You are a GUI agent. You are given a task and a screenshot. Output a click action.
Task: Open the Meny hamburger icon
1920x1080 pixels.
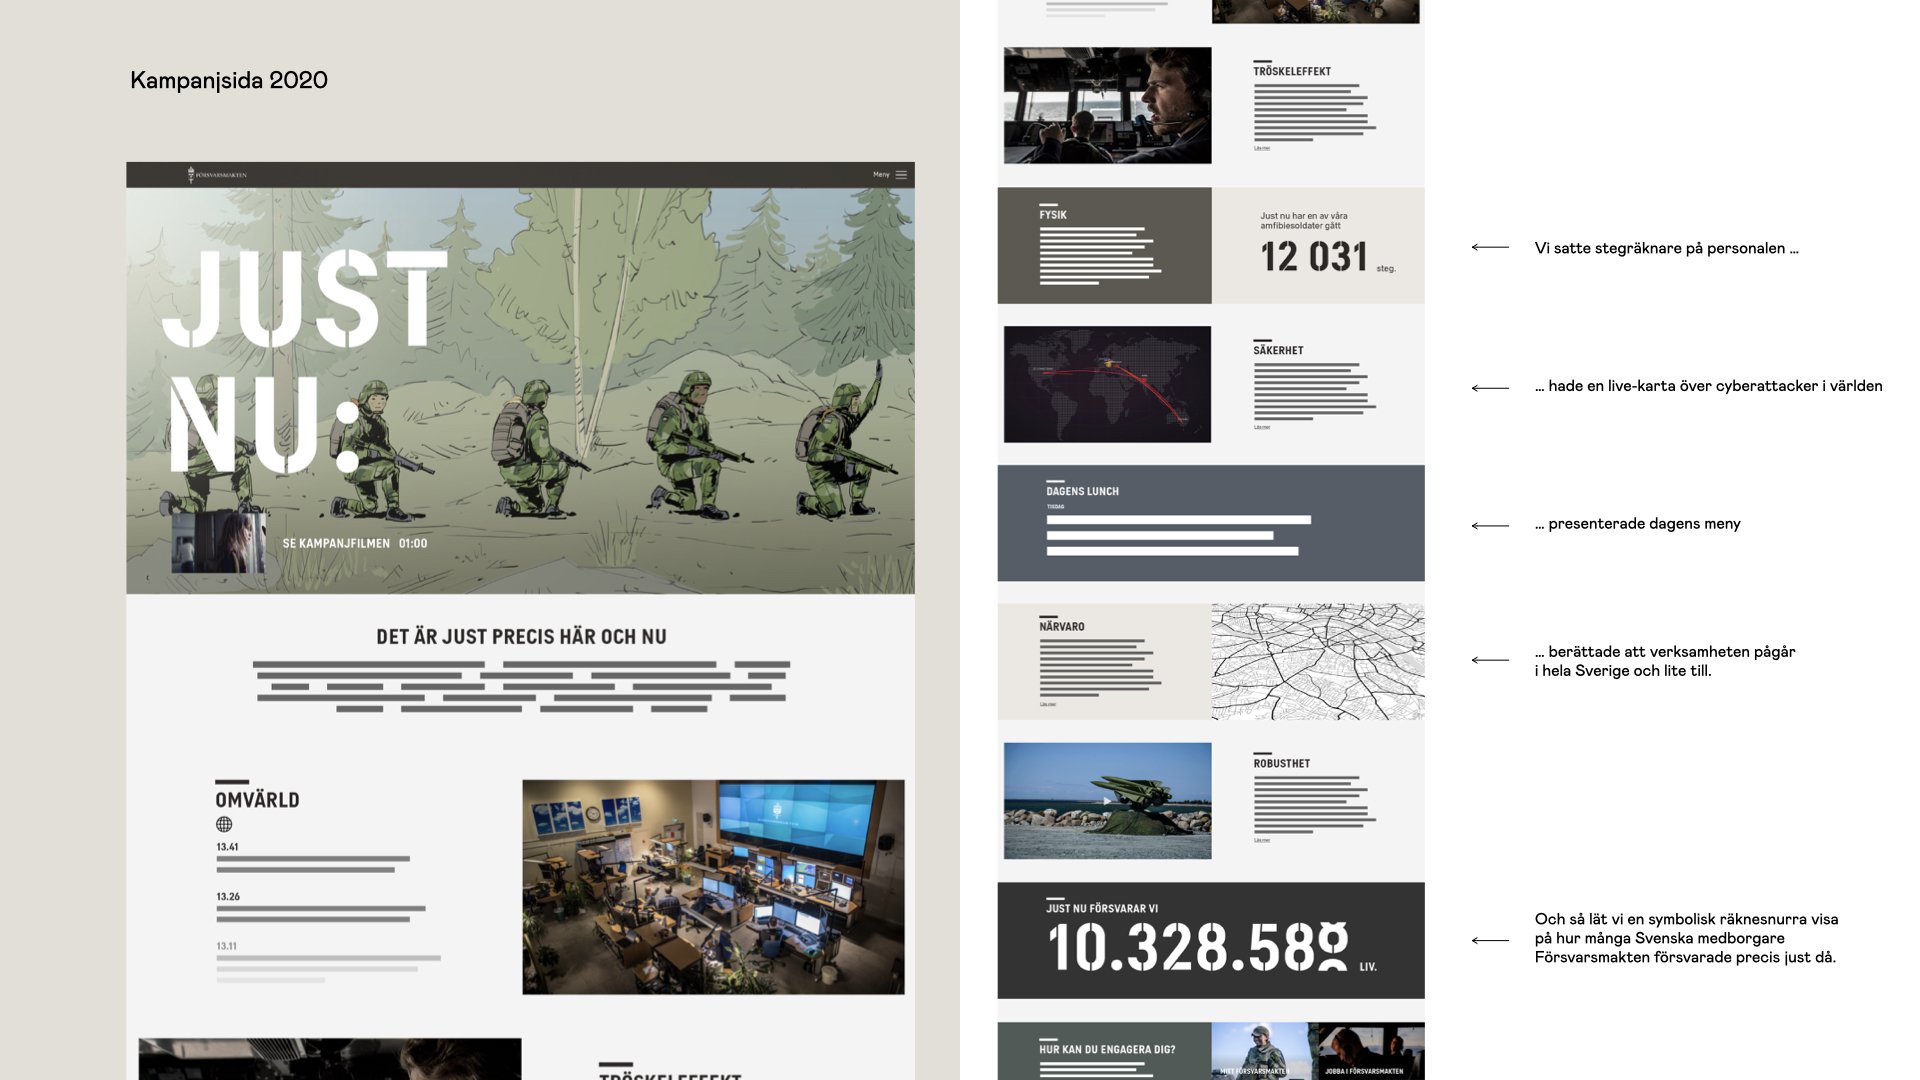click(901, 175)
